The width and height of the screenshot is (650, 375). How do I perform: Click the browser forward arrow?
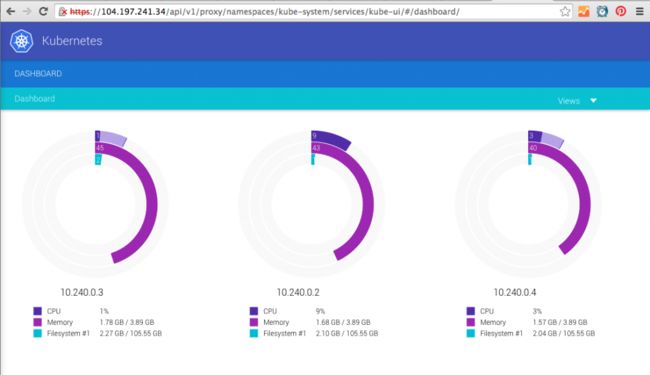pos(27,11)
